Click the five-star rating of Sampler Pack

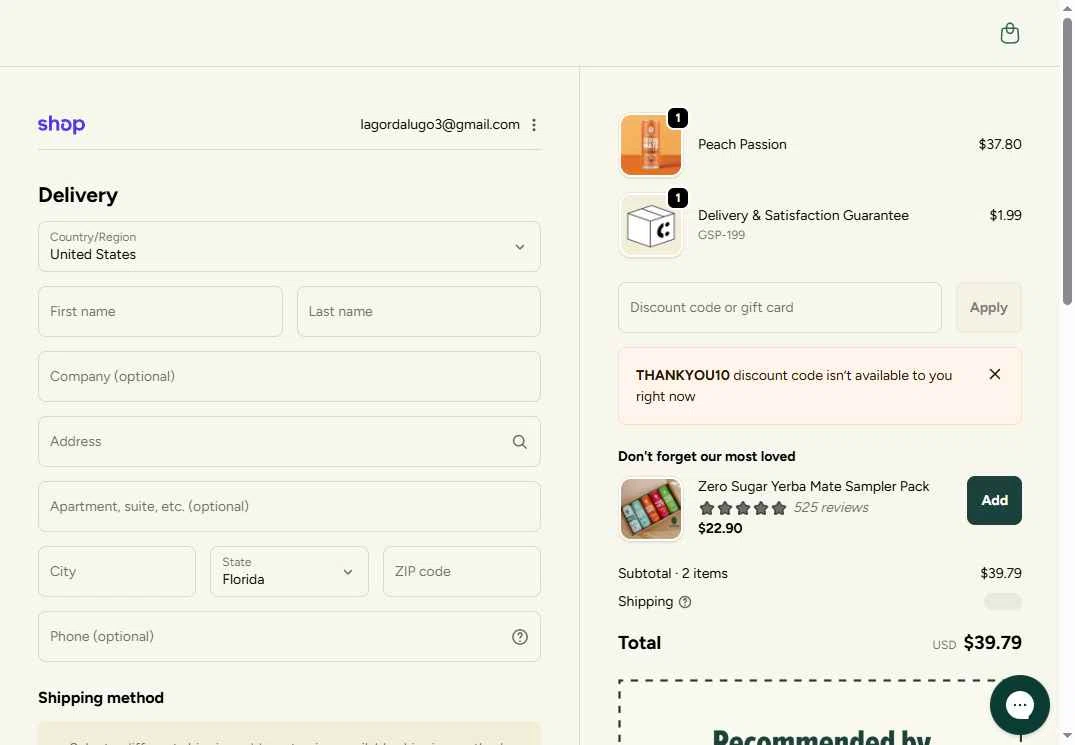[x=742, y=508]
